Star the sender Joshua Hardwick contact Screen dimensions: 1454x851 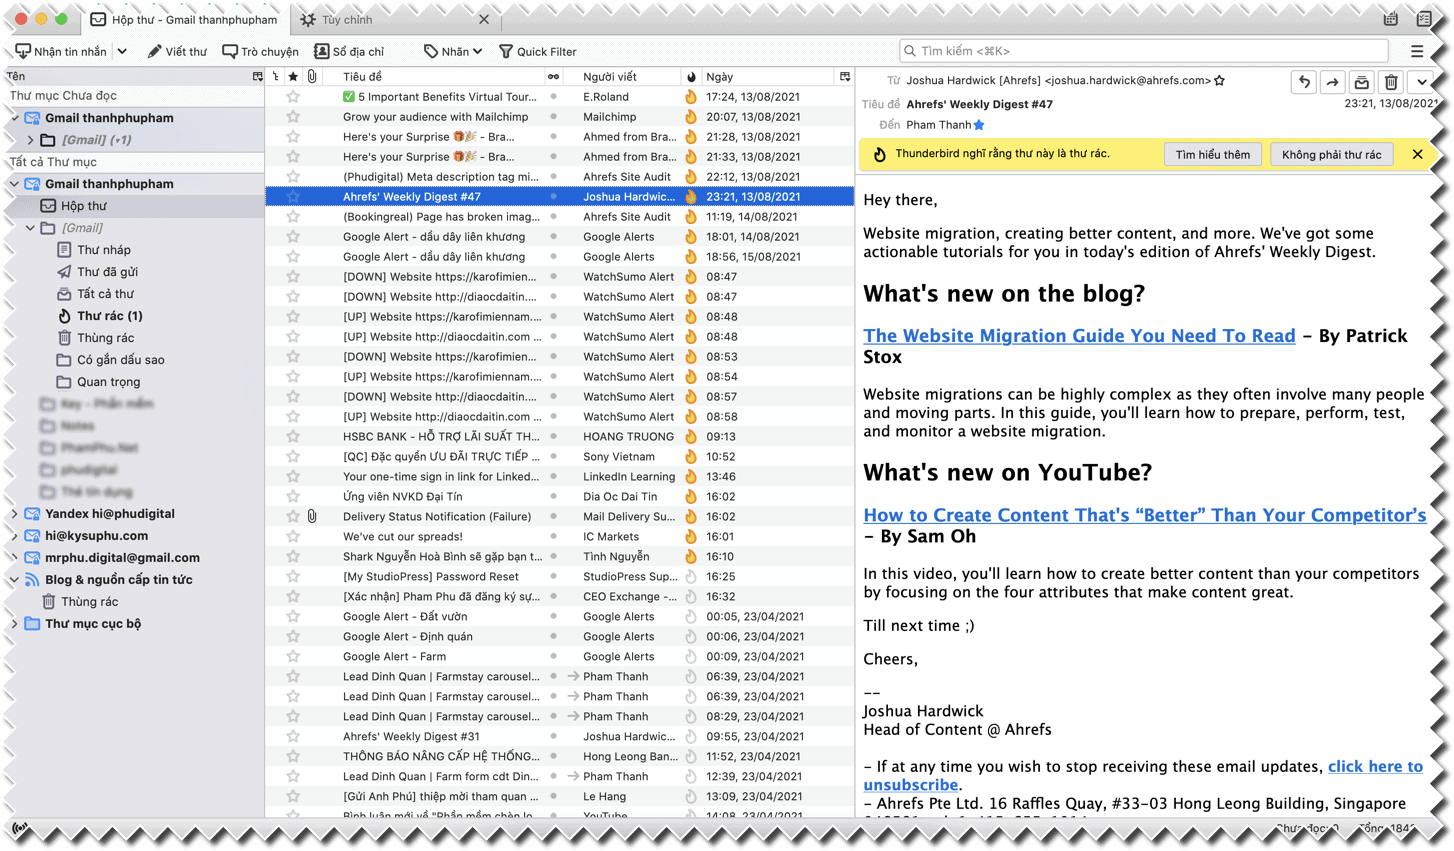coord(1219,80)
